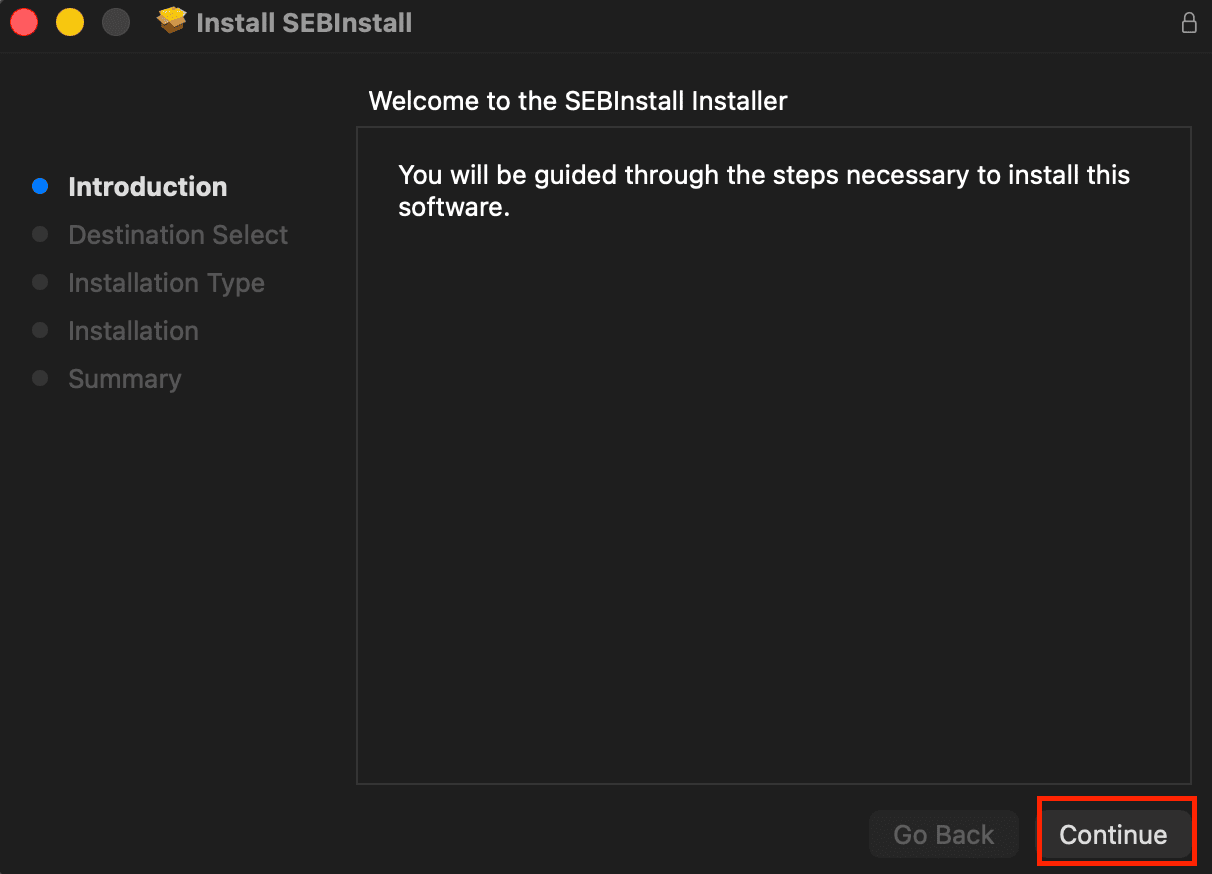Click the Go Back button

click(943, 835)
